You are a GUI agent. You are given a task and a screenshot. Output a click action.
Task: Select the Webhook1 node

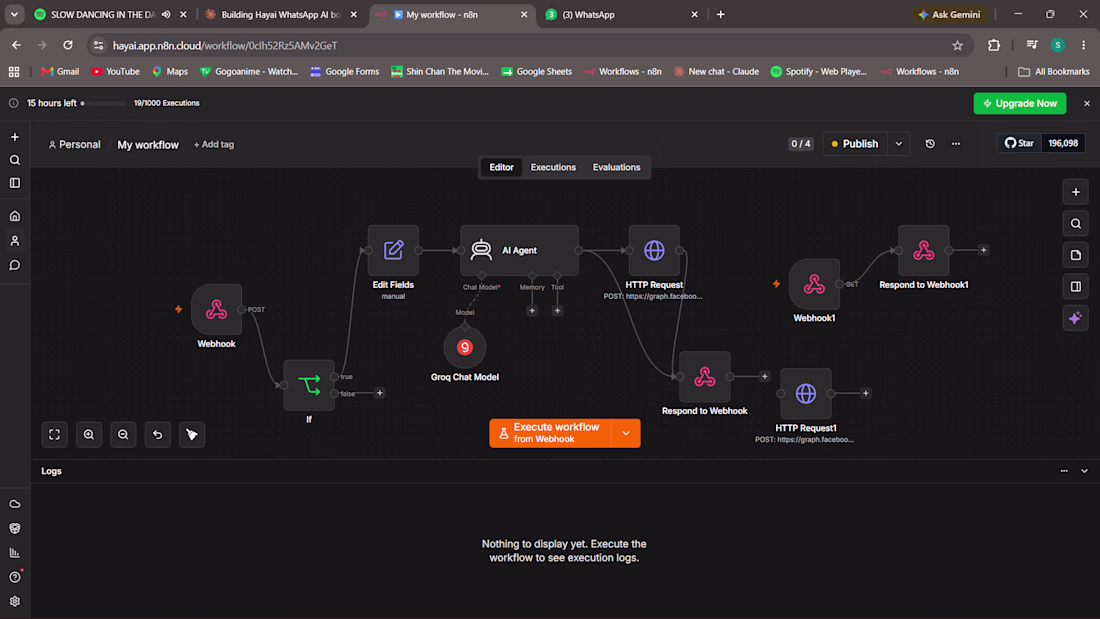coord(814,284)
